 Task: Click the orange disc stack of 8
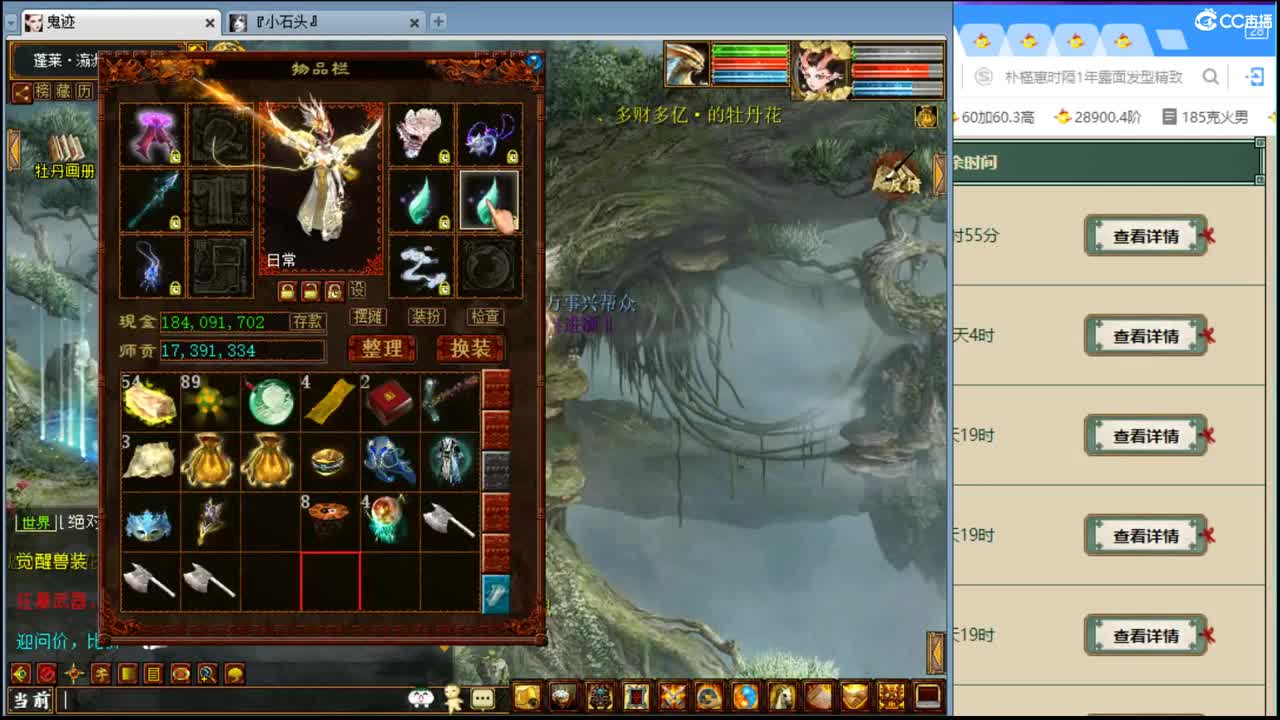coord(330,521)
